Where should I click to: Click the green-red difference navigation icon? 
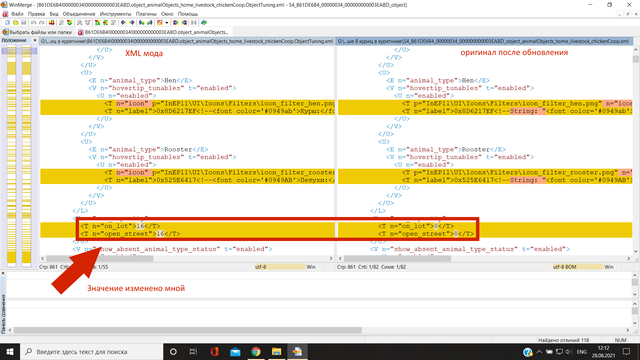(x=70, y=22)
